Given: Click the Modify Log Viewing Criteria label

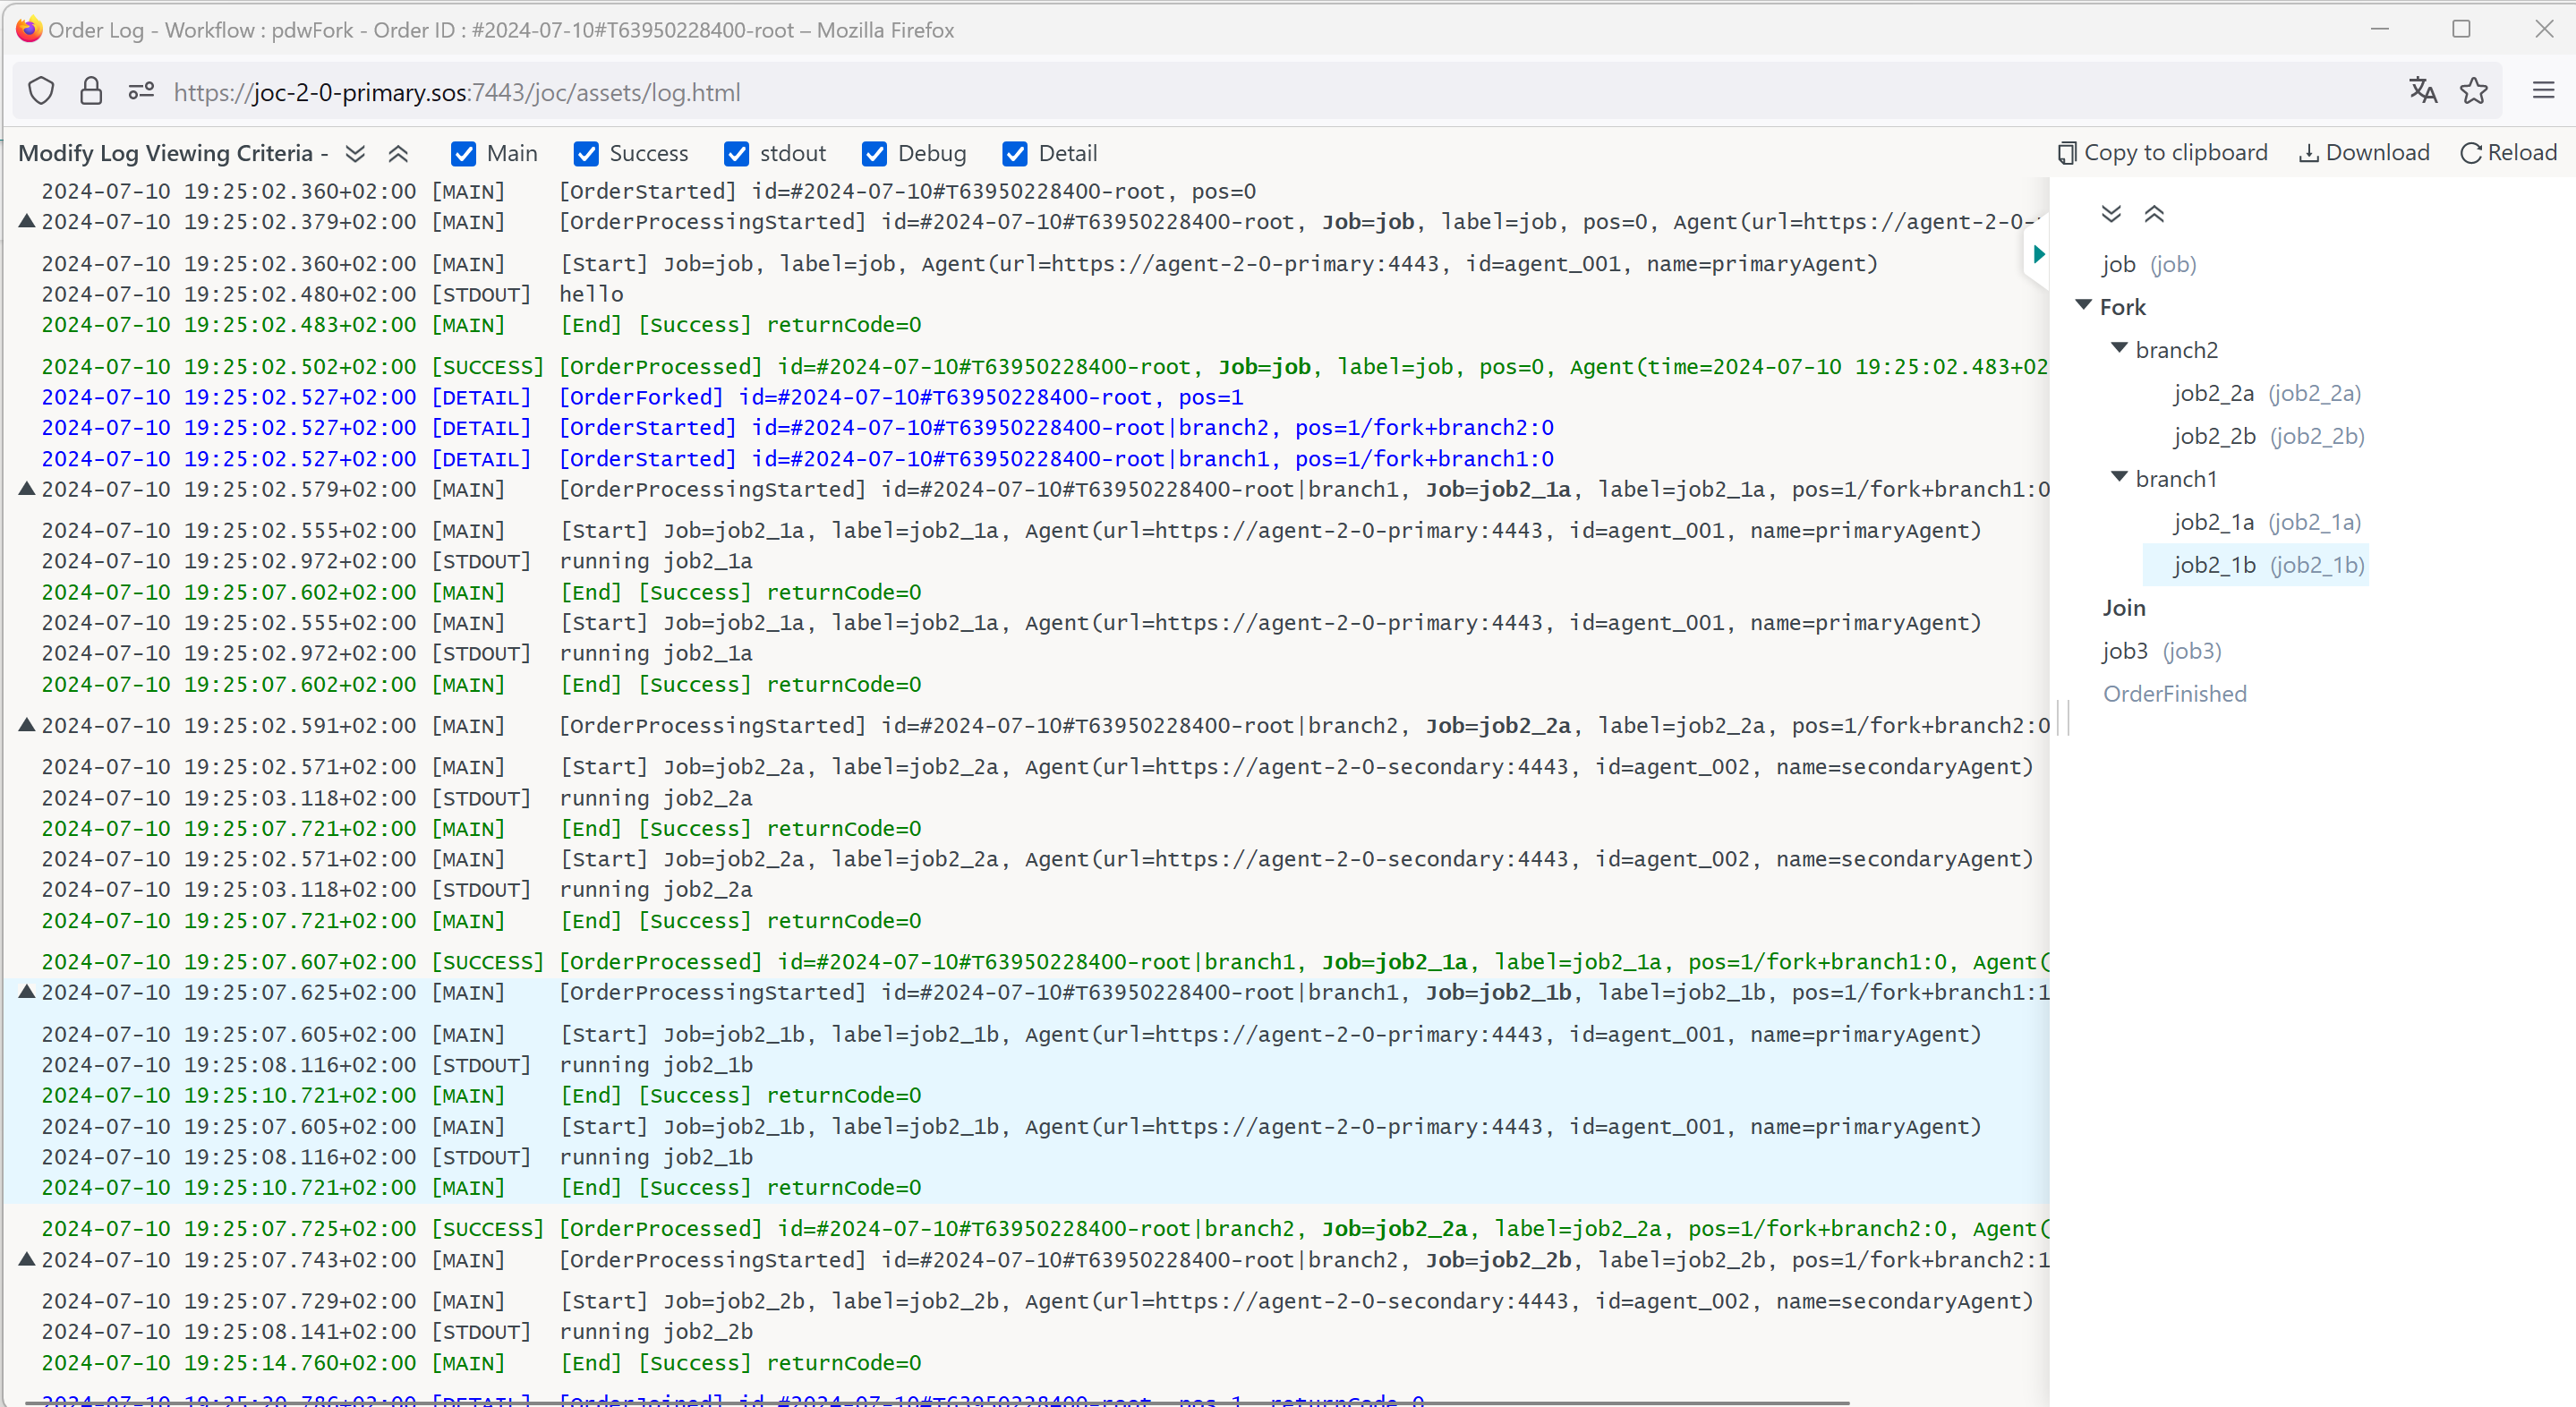Looking at the screenshot, I should (173, 153).
